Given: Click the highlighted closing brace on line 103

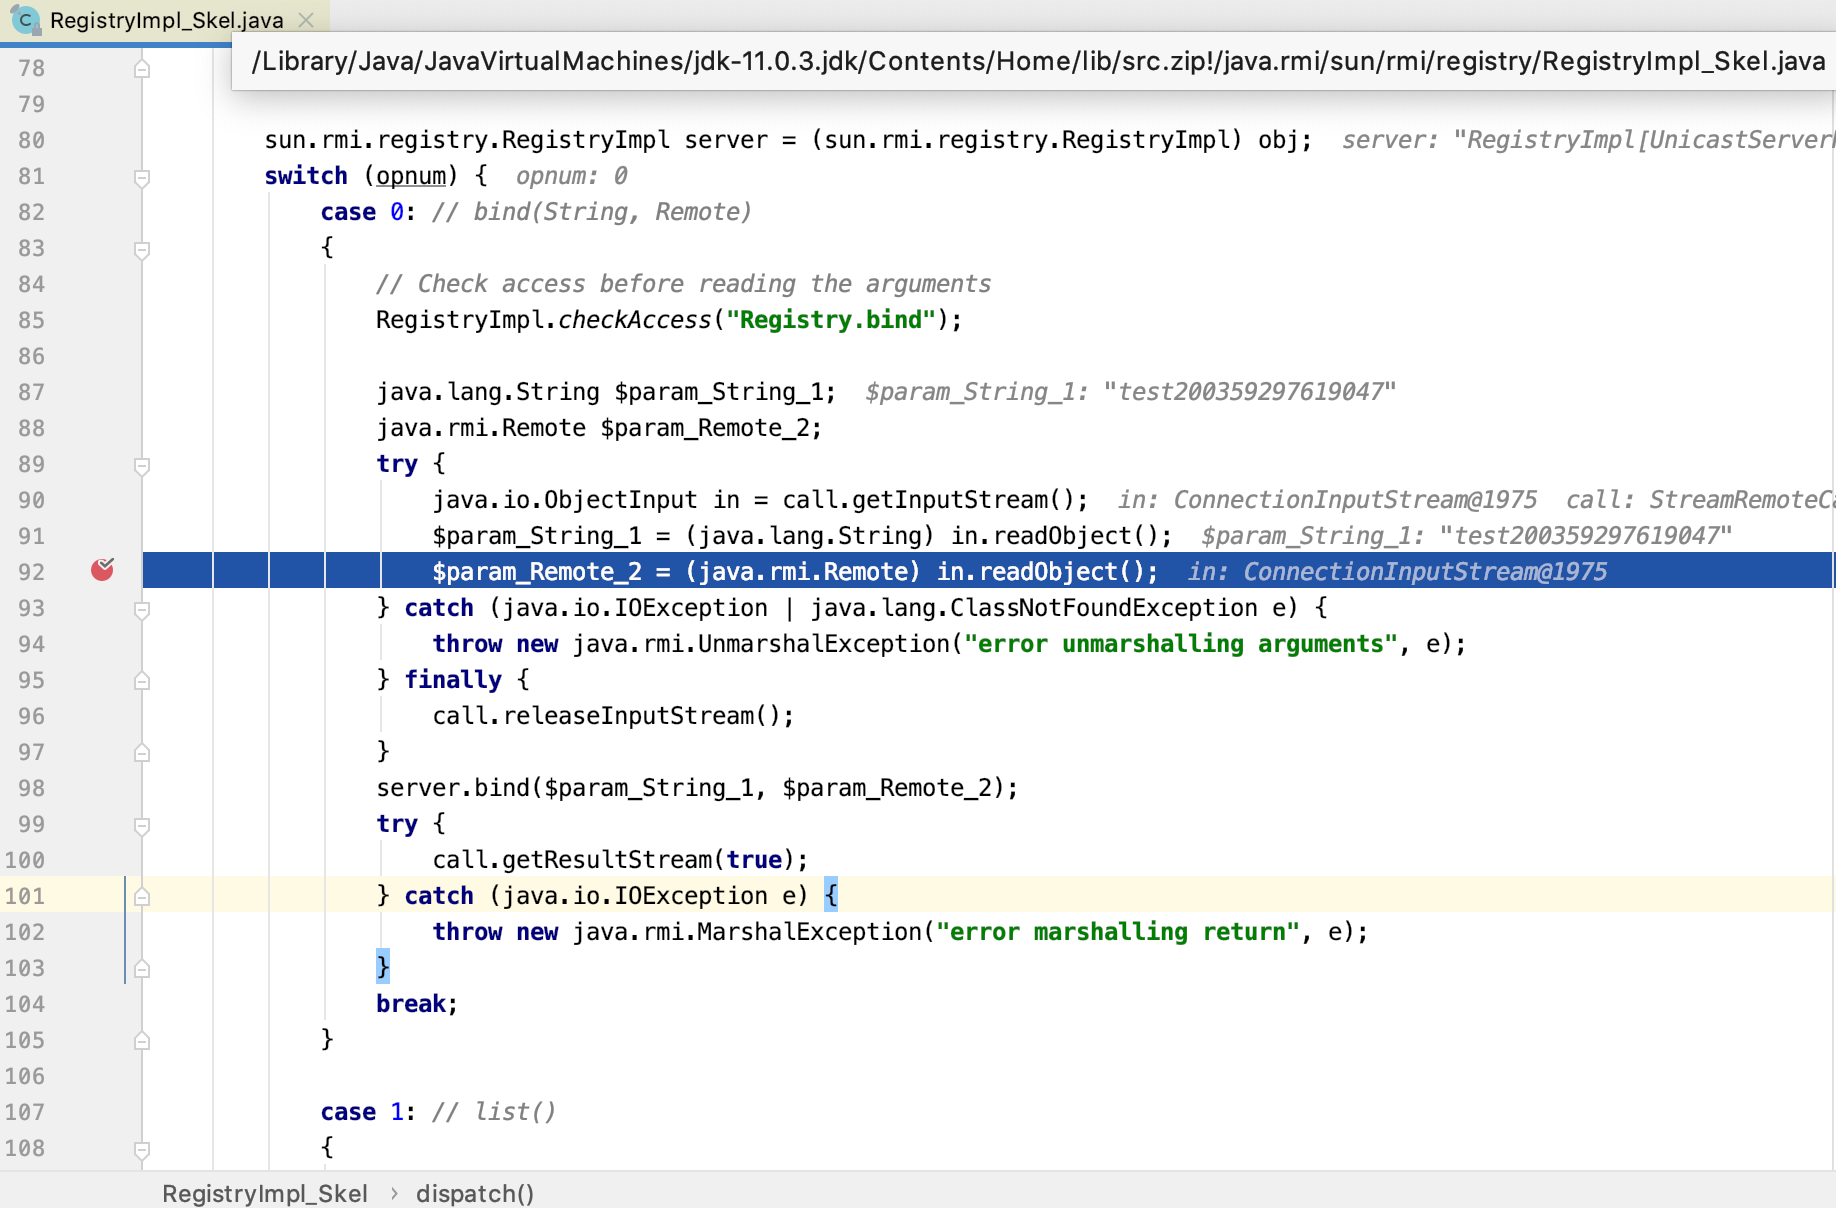Looking at the screenshot, I should pos(383,967).
